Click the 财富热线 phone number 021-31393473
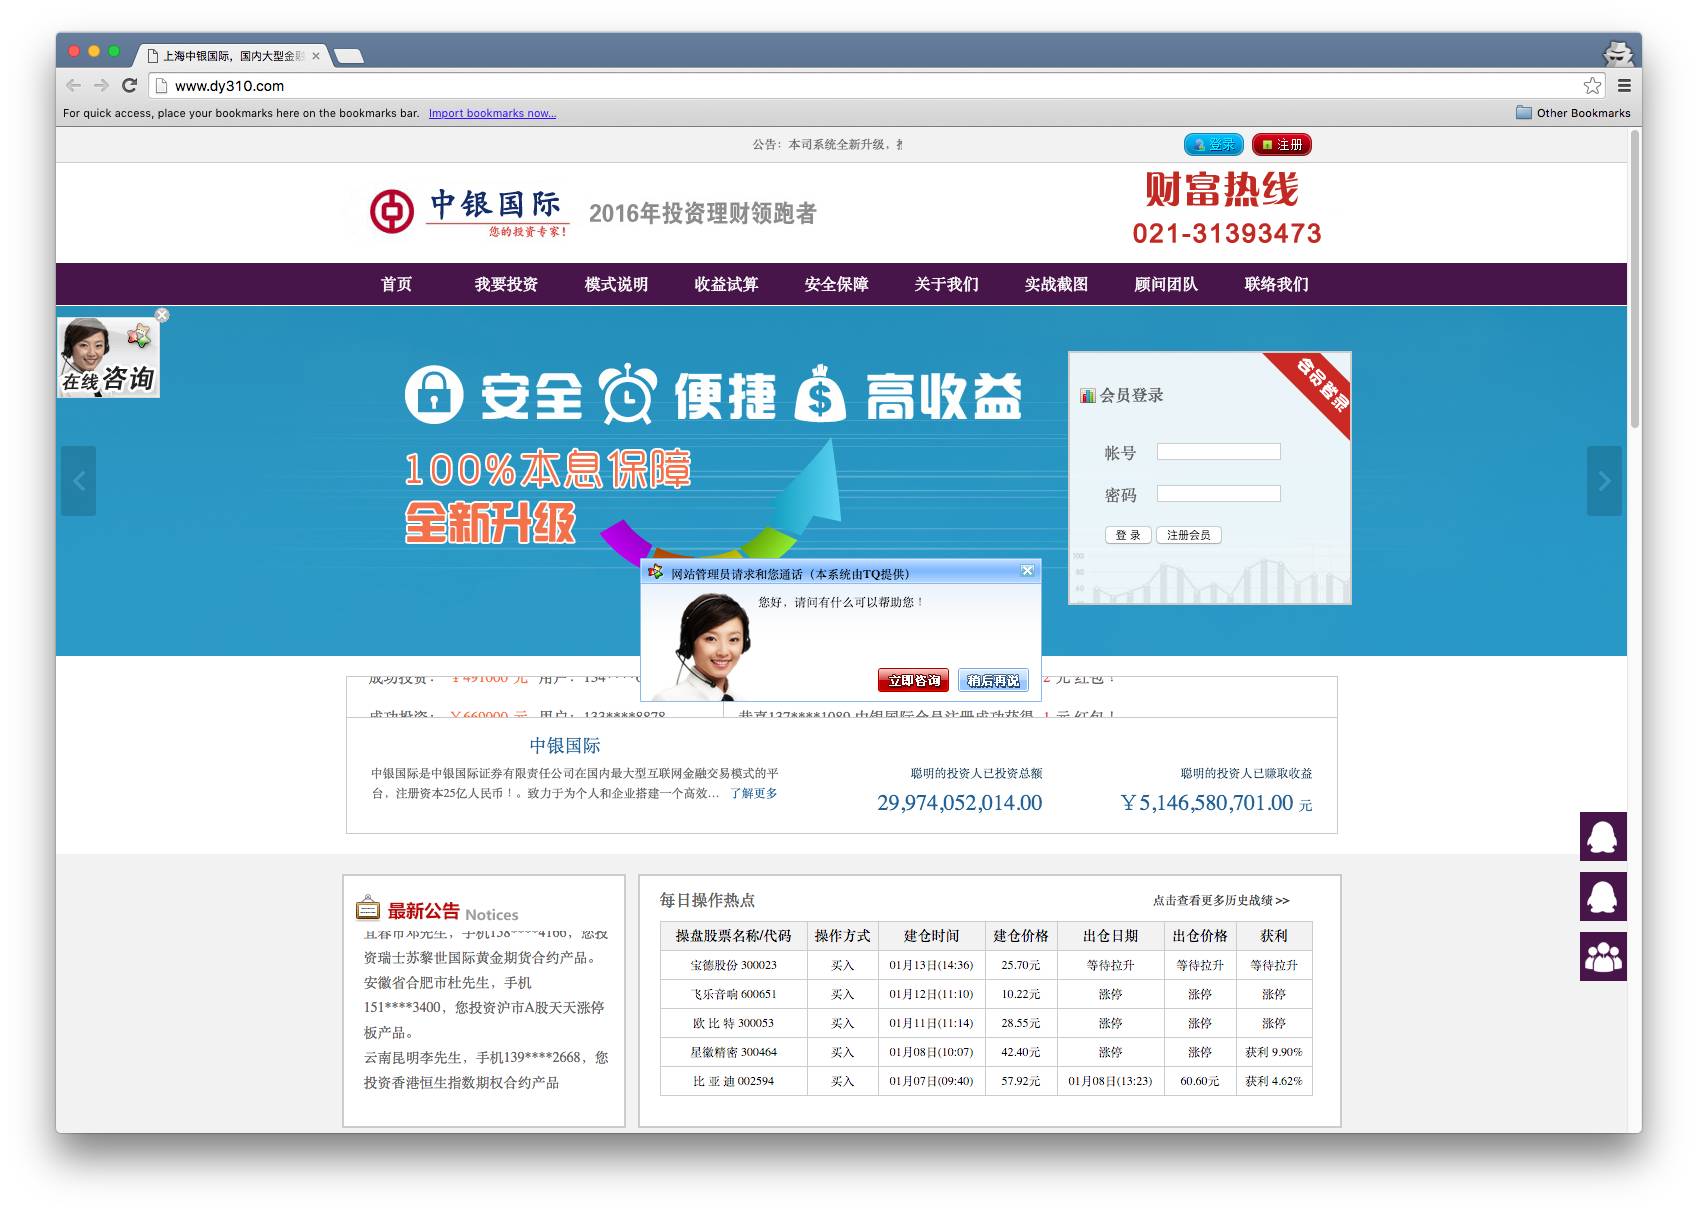 [1227, 233]
